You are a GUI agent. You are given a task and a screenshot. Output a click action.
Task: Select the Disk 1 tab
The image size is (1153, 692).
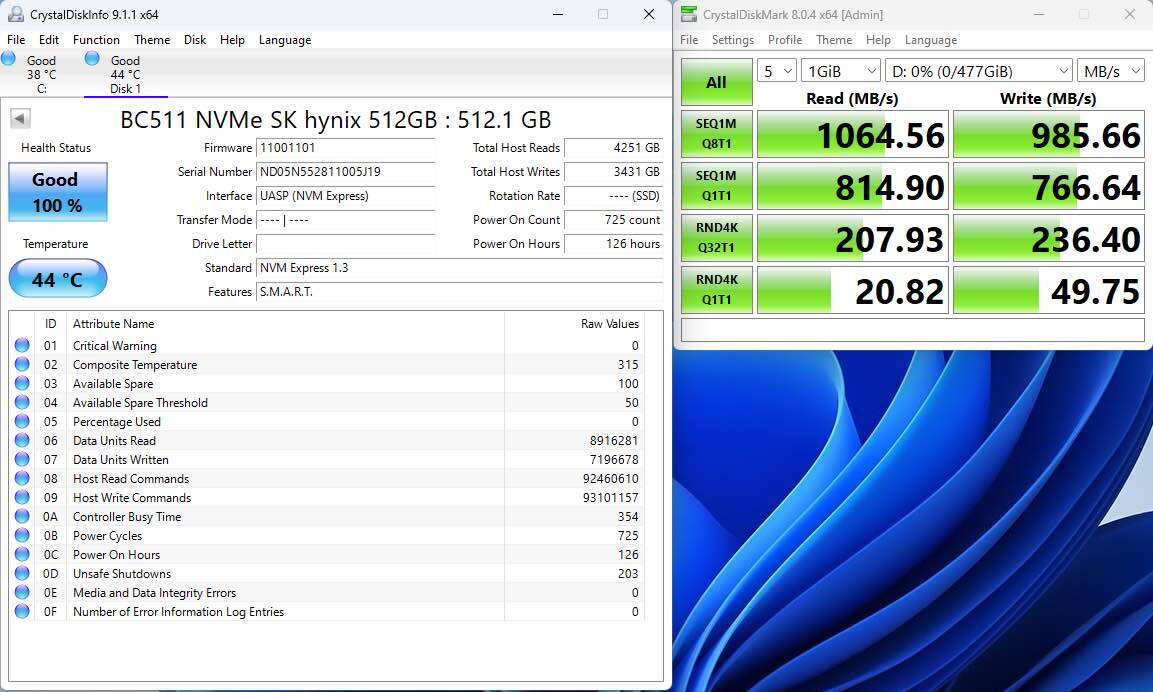point(125,74)
